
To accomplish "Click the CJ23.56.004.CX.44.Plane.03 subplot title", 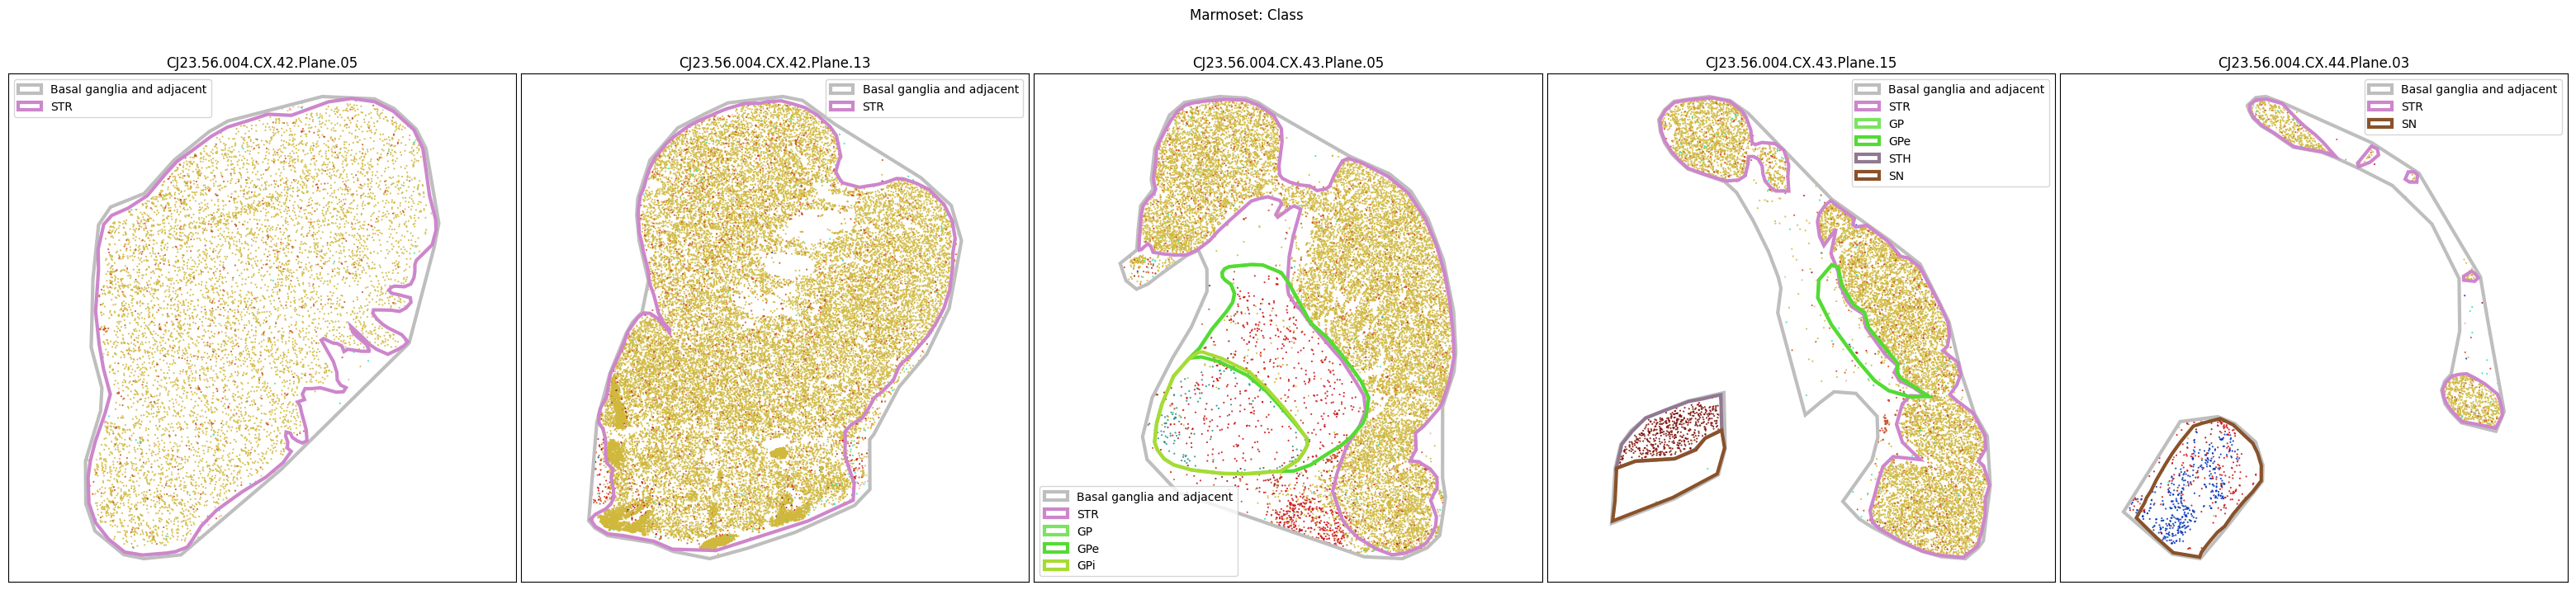I will pos(2313,63).
